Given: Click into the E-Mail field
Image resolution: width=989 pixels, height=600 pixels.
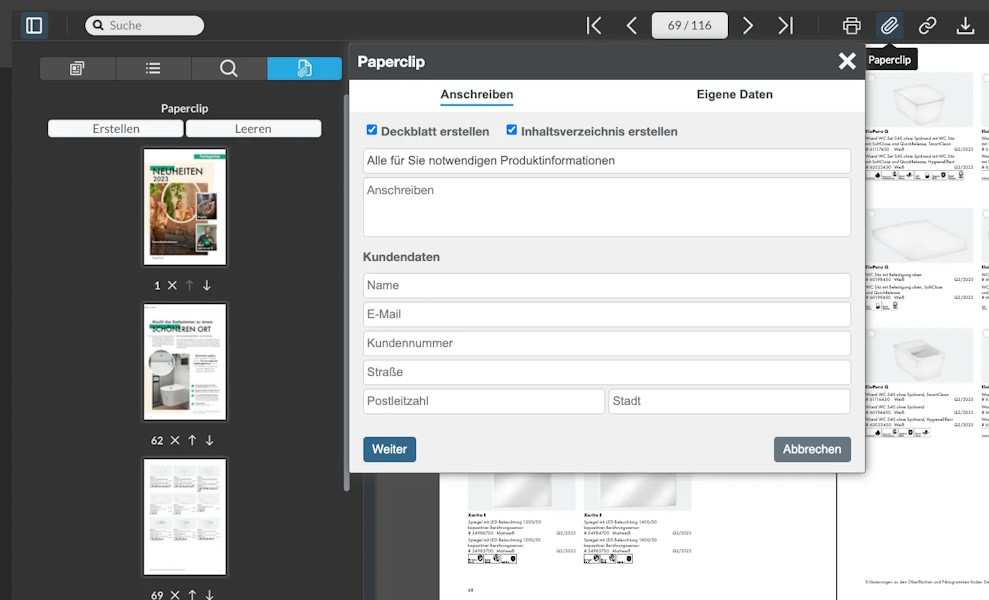Looking at the screenshot, I should click(606, 314).
